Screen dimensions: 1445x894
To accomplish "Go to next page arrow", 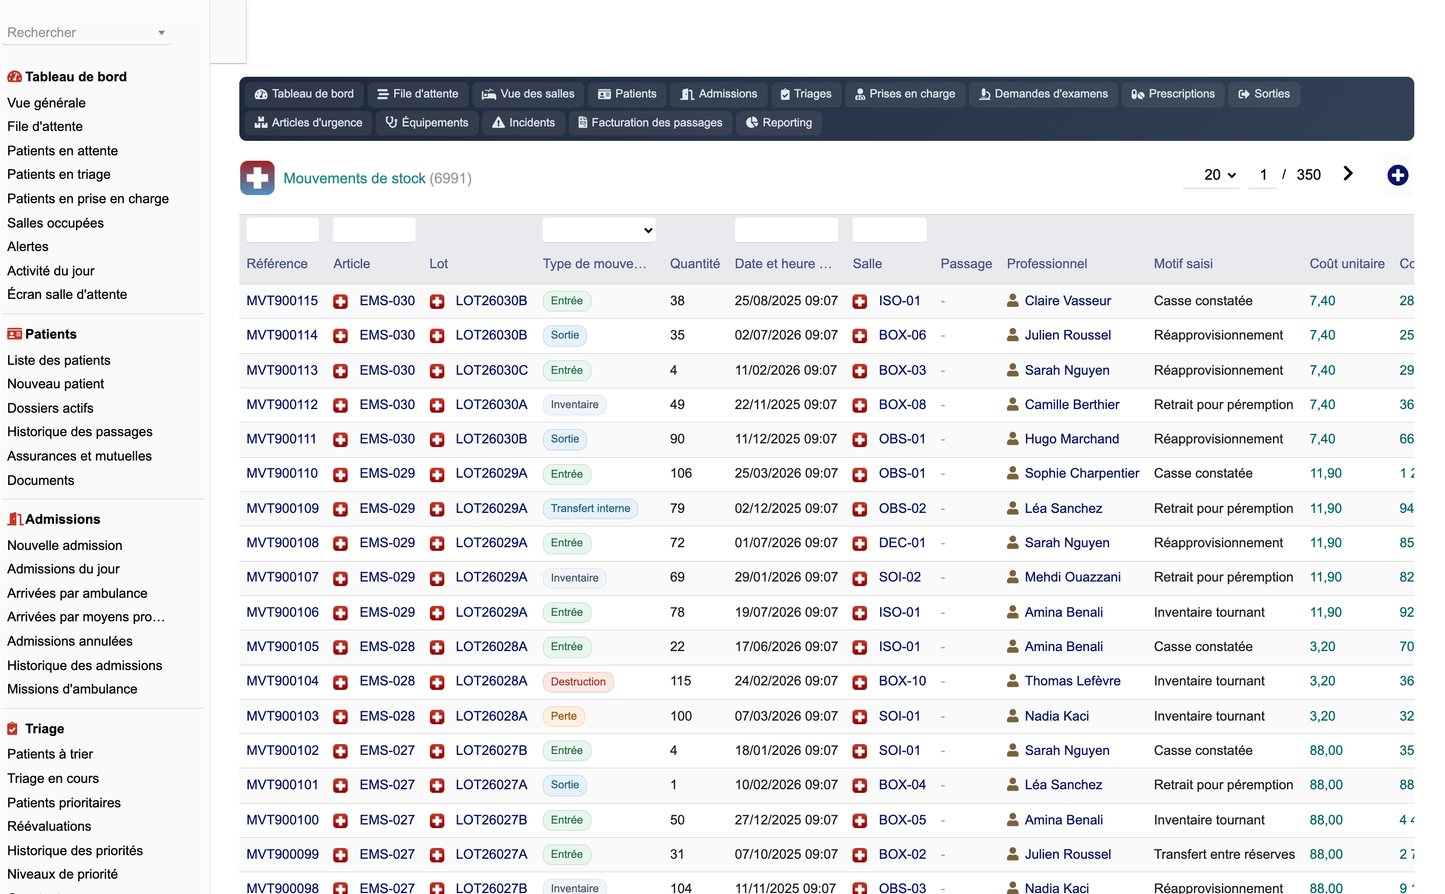I will point(1348,173).
